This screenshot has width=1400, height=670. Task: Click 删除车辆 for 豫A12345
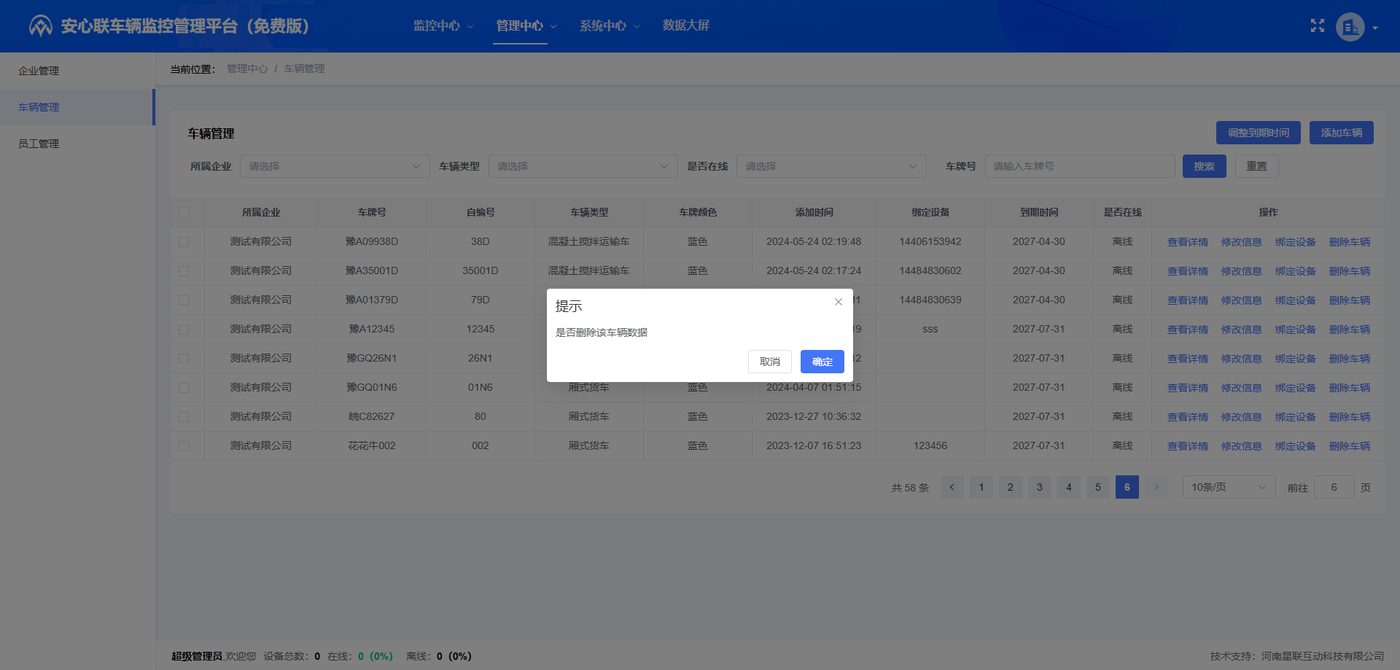coord(1349,329)
